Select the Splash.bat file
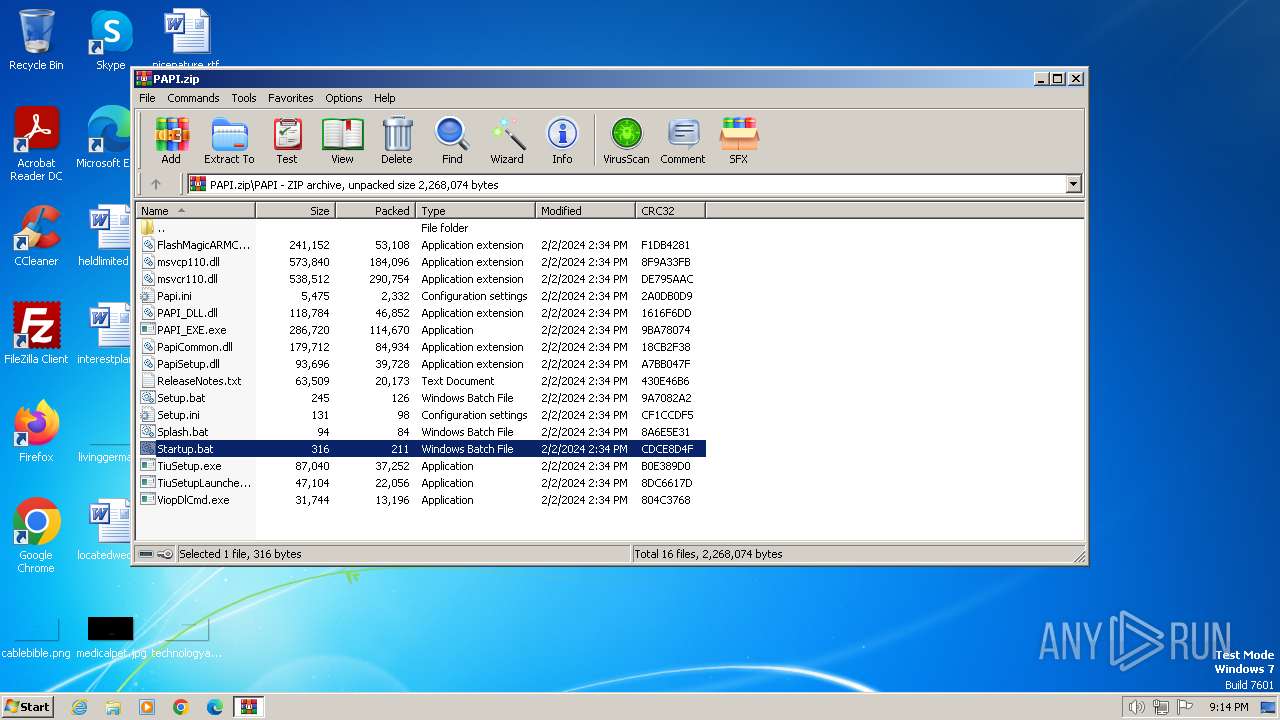Viewport: 1280px width, 720px height. click(x=421, y=432)
